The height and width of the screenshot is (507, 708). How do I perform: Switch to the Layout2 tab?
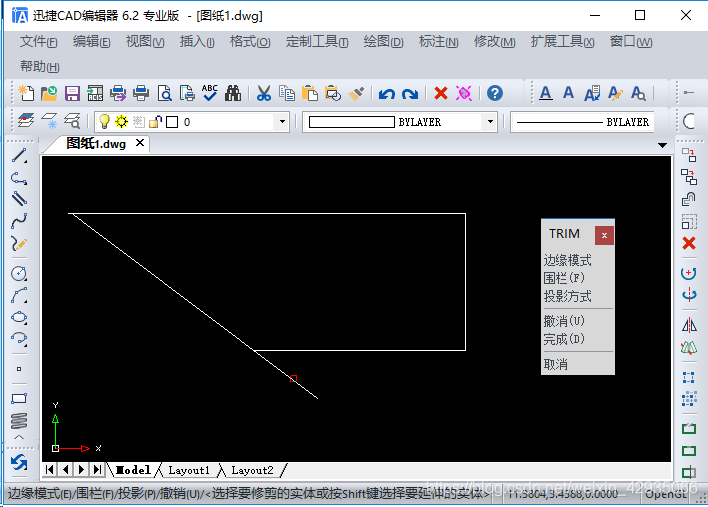click(252, 470)
